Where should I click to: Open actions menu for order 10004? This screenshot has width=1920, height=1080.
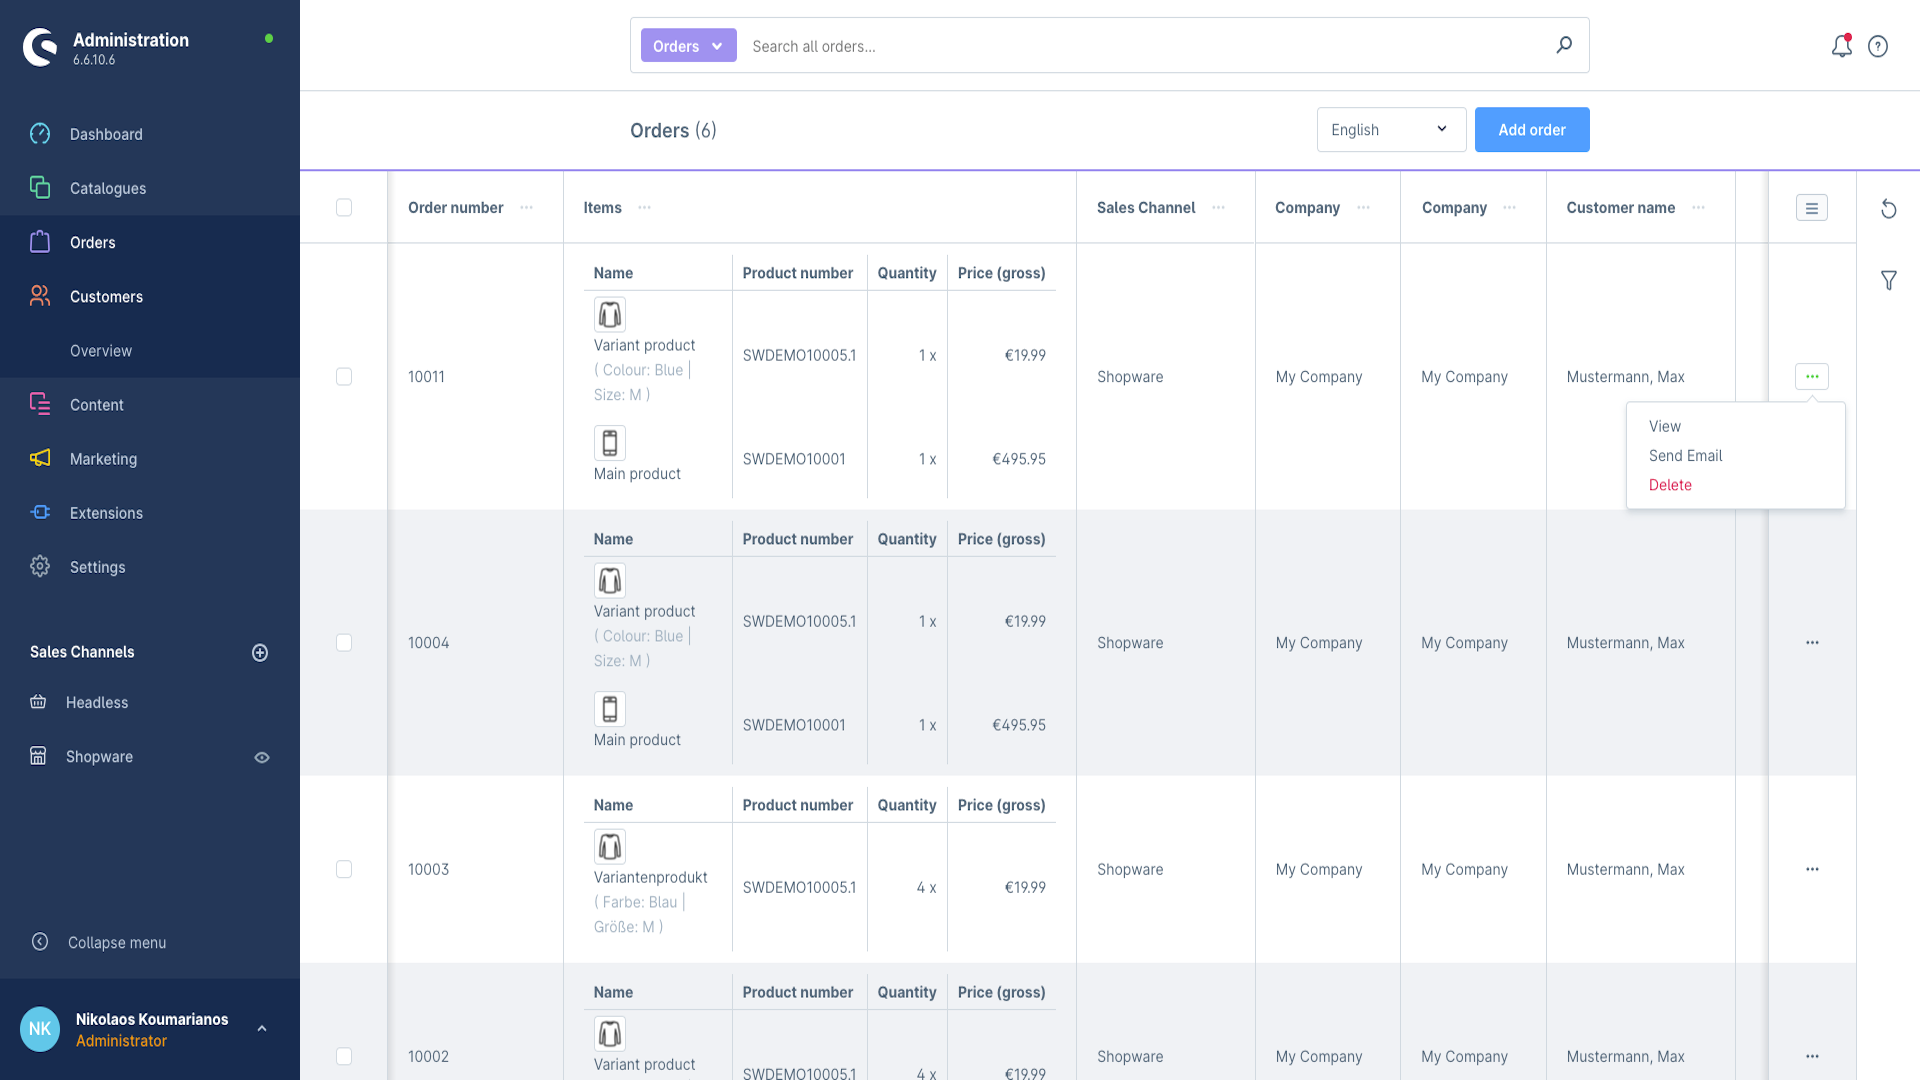(1812, 643)
